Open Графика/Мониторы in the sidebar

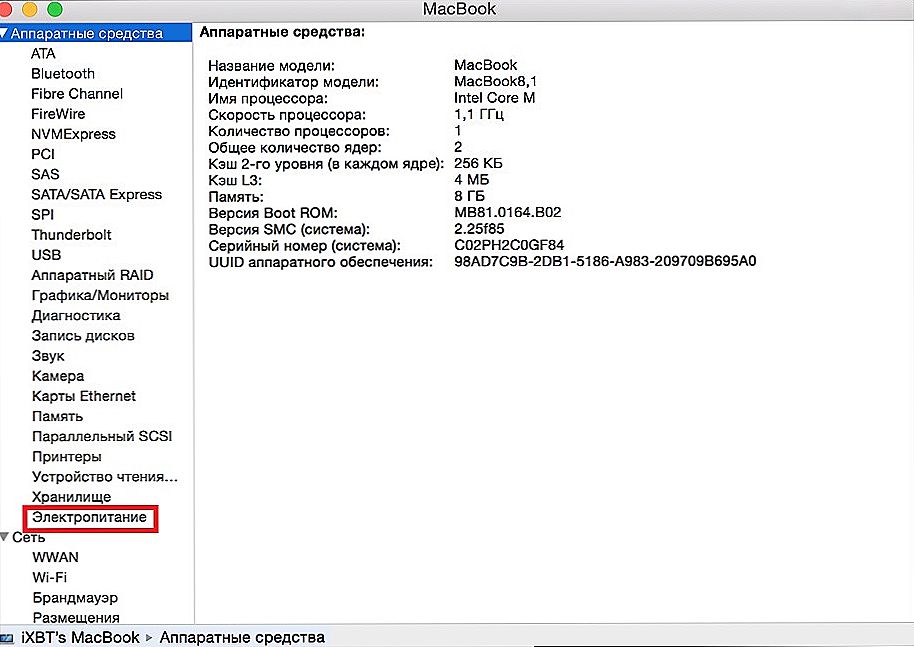pos(100,295)
